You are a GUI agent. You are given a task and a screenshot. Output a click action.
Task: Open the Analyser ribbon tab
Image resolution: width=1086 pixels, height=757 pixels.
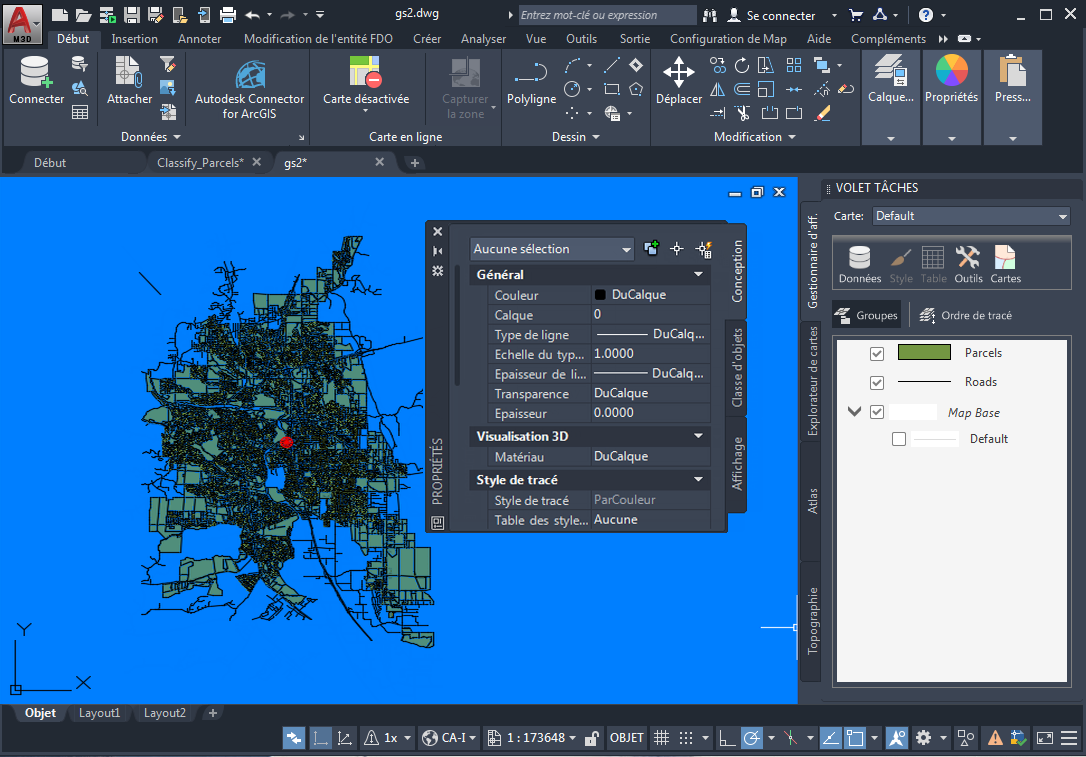[483, 39]
